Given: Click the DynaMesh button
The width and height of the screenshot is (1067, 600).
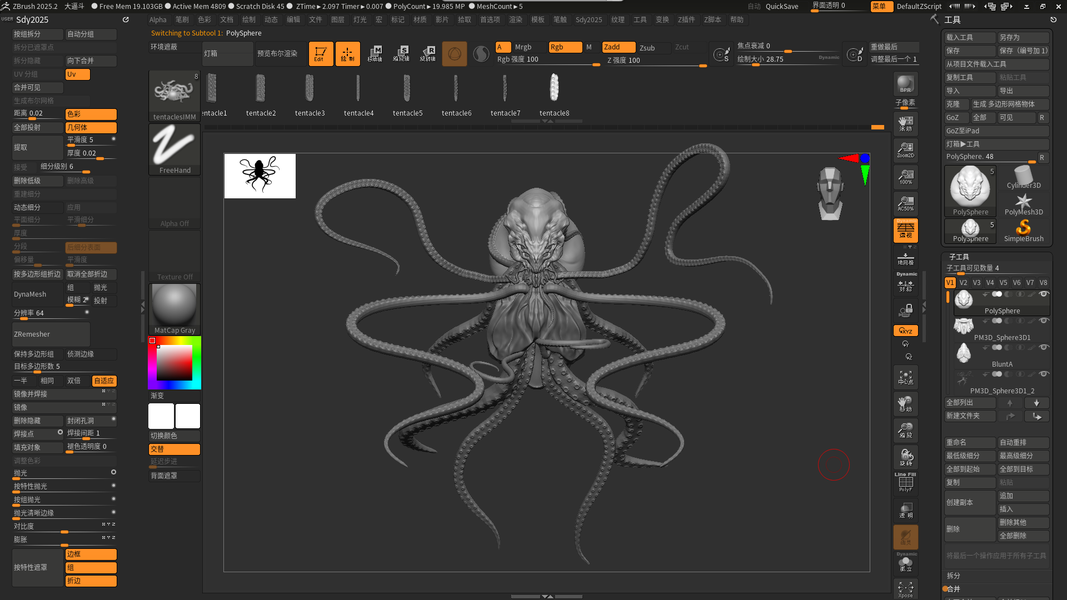Looking at the screenshot, I should pos(30,294).
